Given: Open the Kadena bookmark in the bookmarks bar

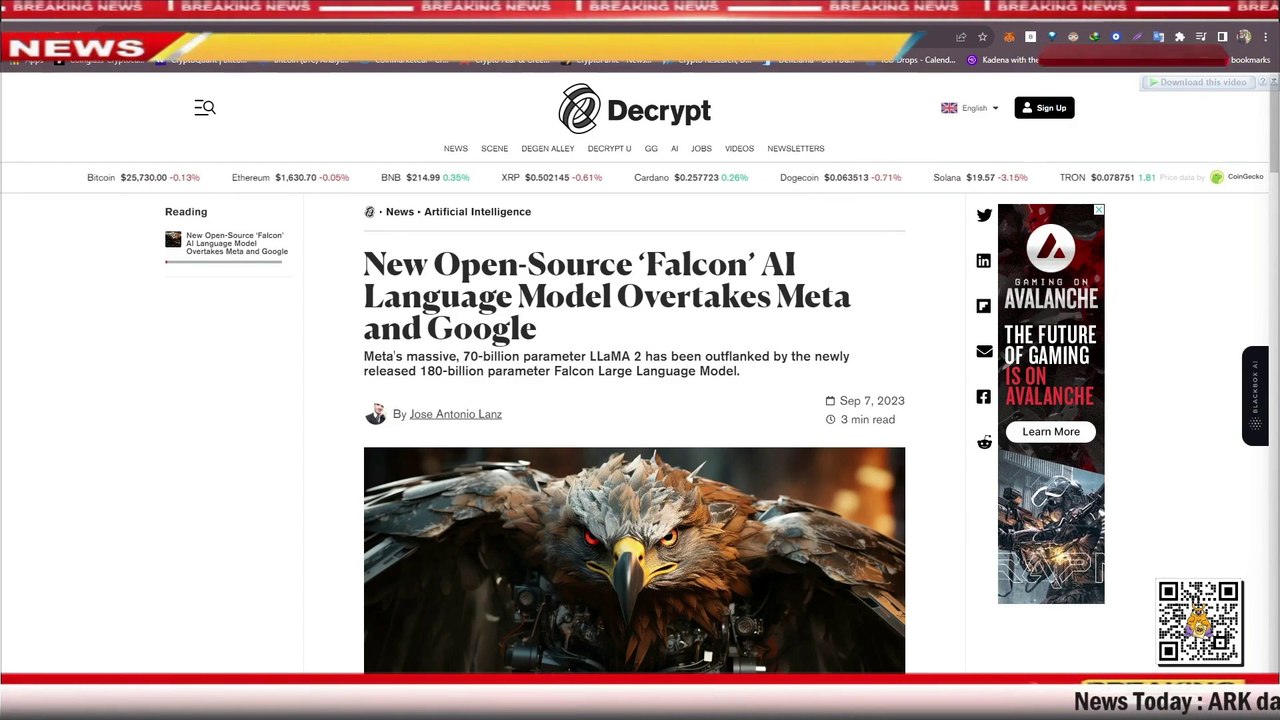Looking at the screenshot, I should [x=1003, y=60].
